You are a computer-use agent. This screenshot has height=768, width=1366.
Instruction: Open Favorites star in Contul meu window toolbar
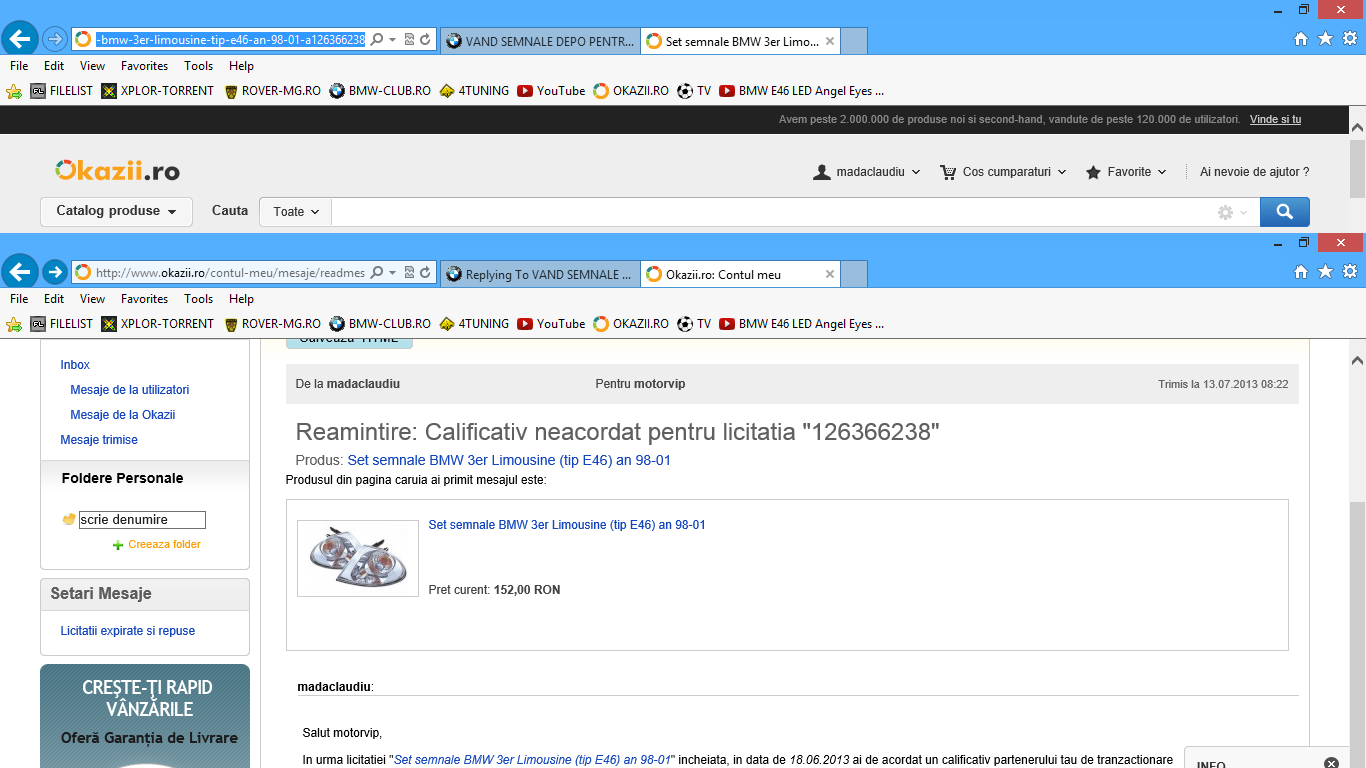pos(1325,272)
